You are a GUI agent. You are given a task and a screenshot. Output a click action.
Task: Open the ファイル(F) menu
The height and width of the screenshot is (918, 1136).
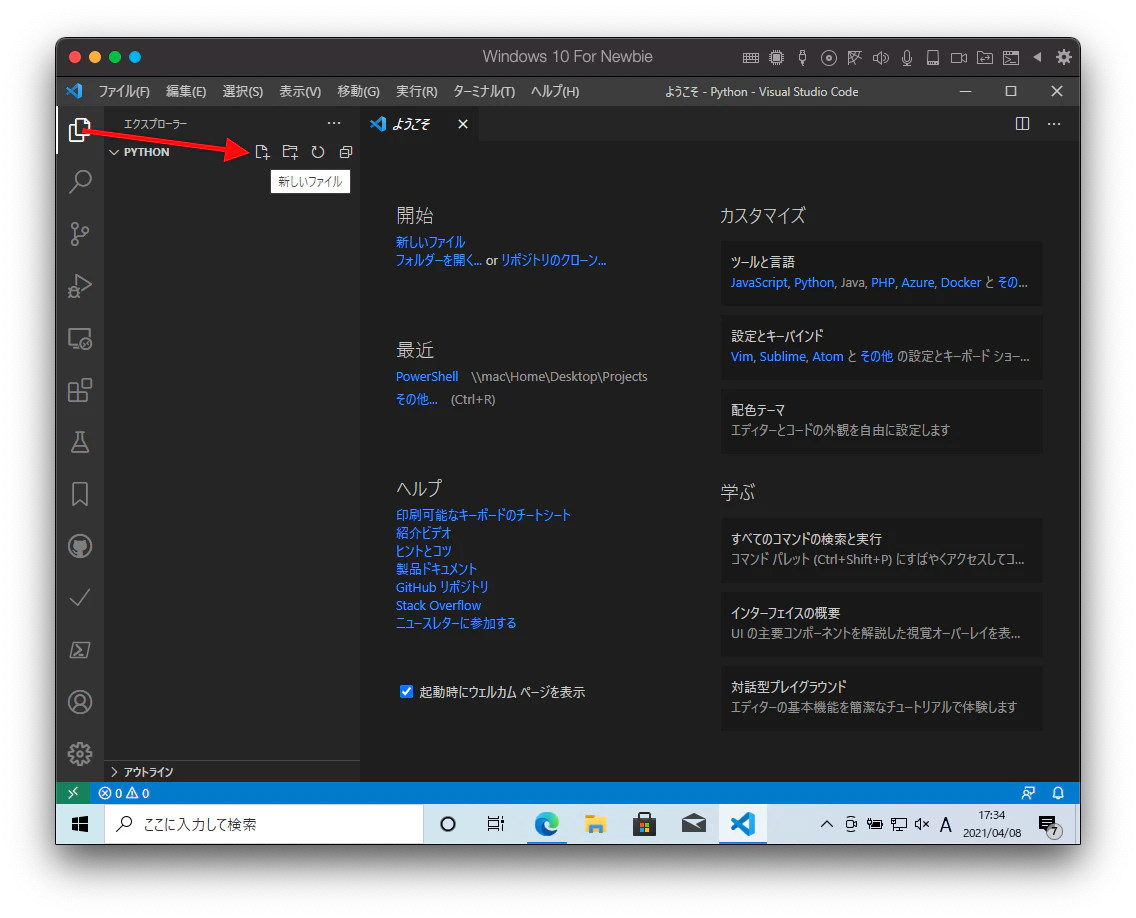coord(124,92)
